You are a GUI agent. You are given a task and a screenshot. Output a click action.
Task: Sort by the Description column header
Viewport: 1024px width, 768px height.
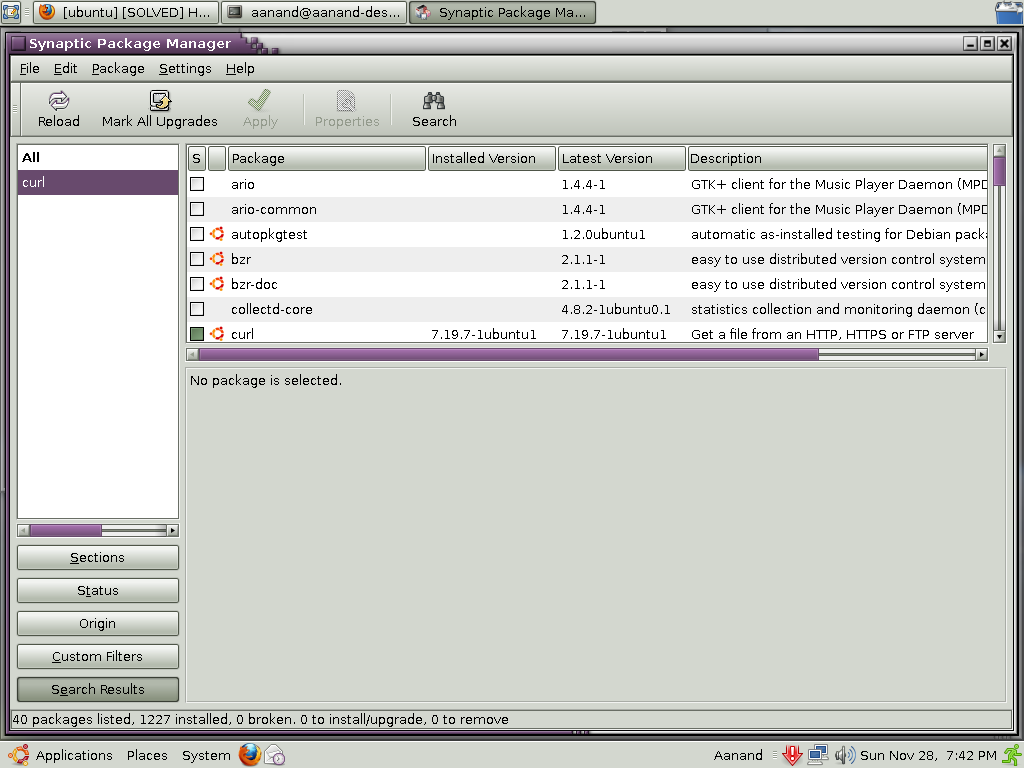click(x=837, y=158)
